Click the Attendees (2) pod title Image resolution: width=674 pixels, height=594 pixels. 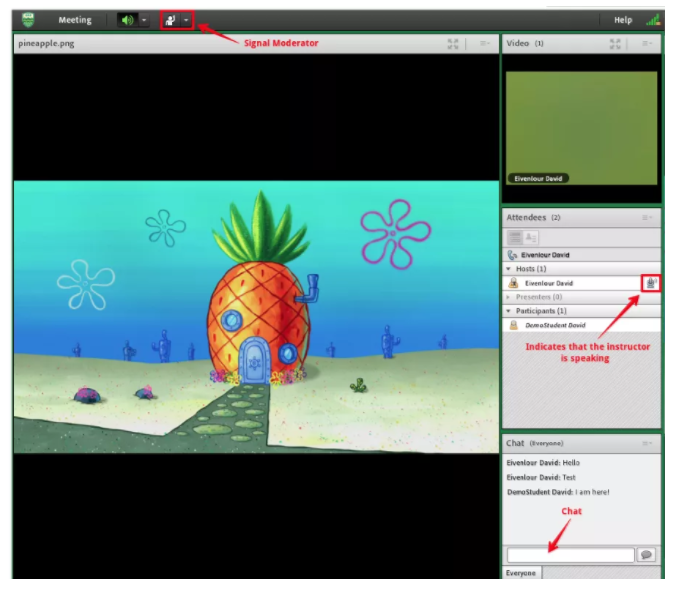coord(533,217)
